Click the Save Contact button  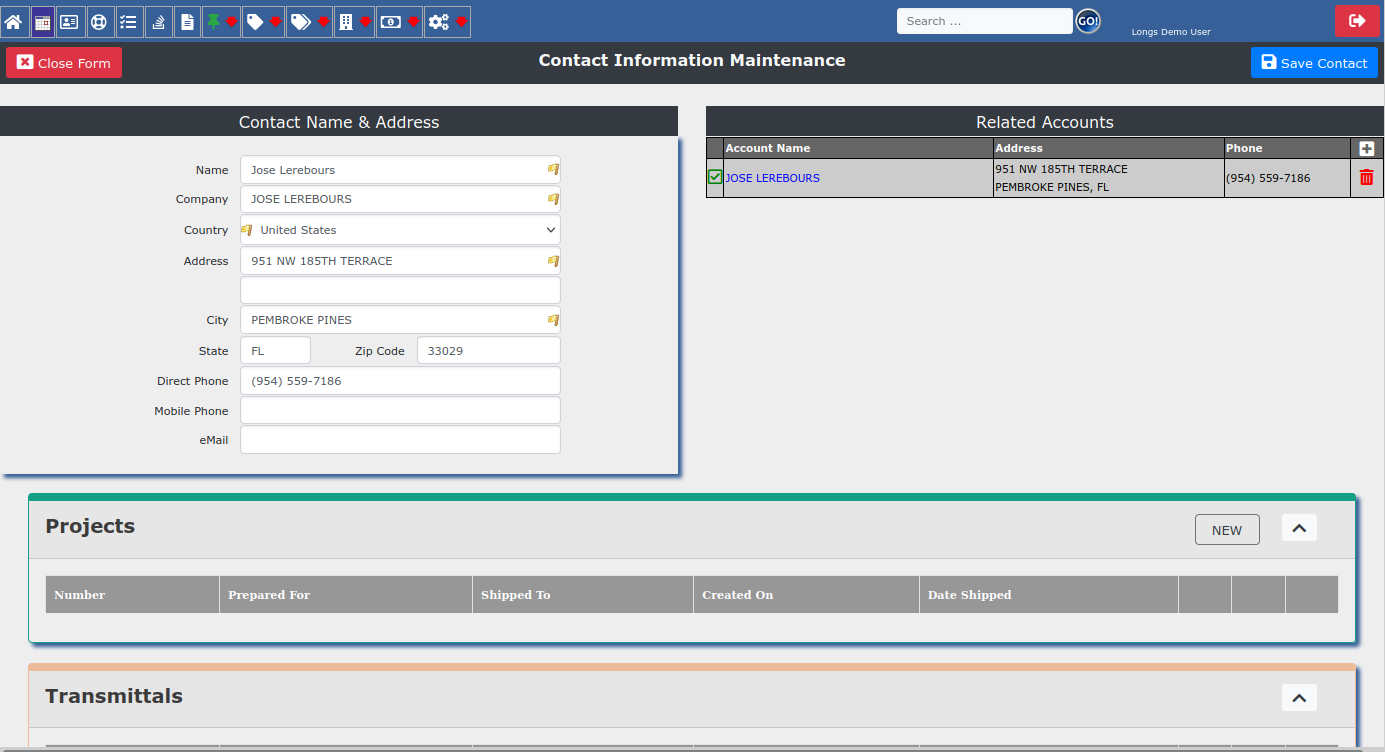coord(1313,63)
